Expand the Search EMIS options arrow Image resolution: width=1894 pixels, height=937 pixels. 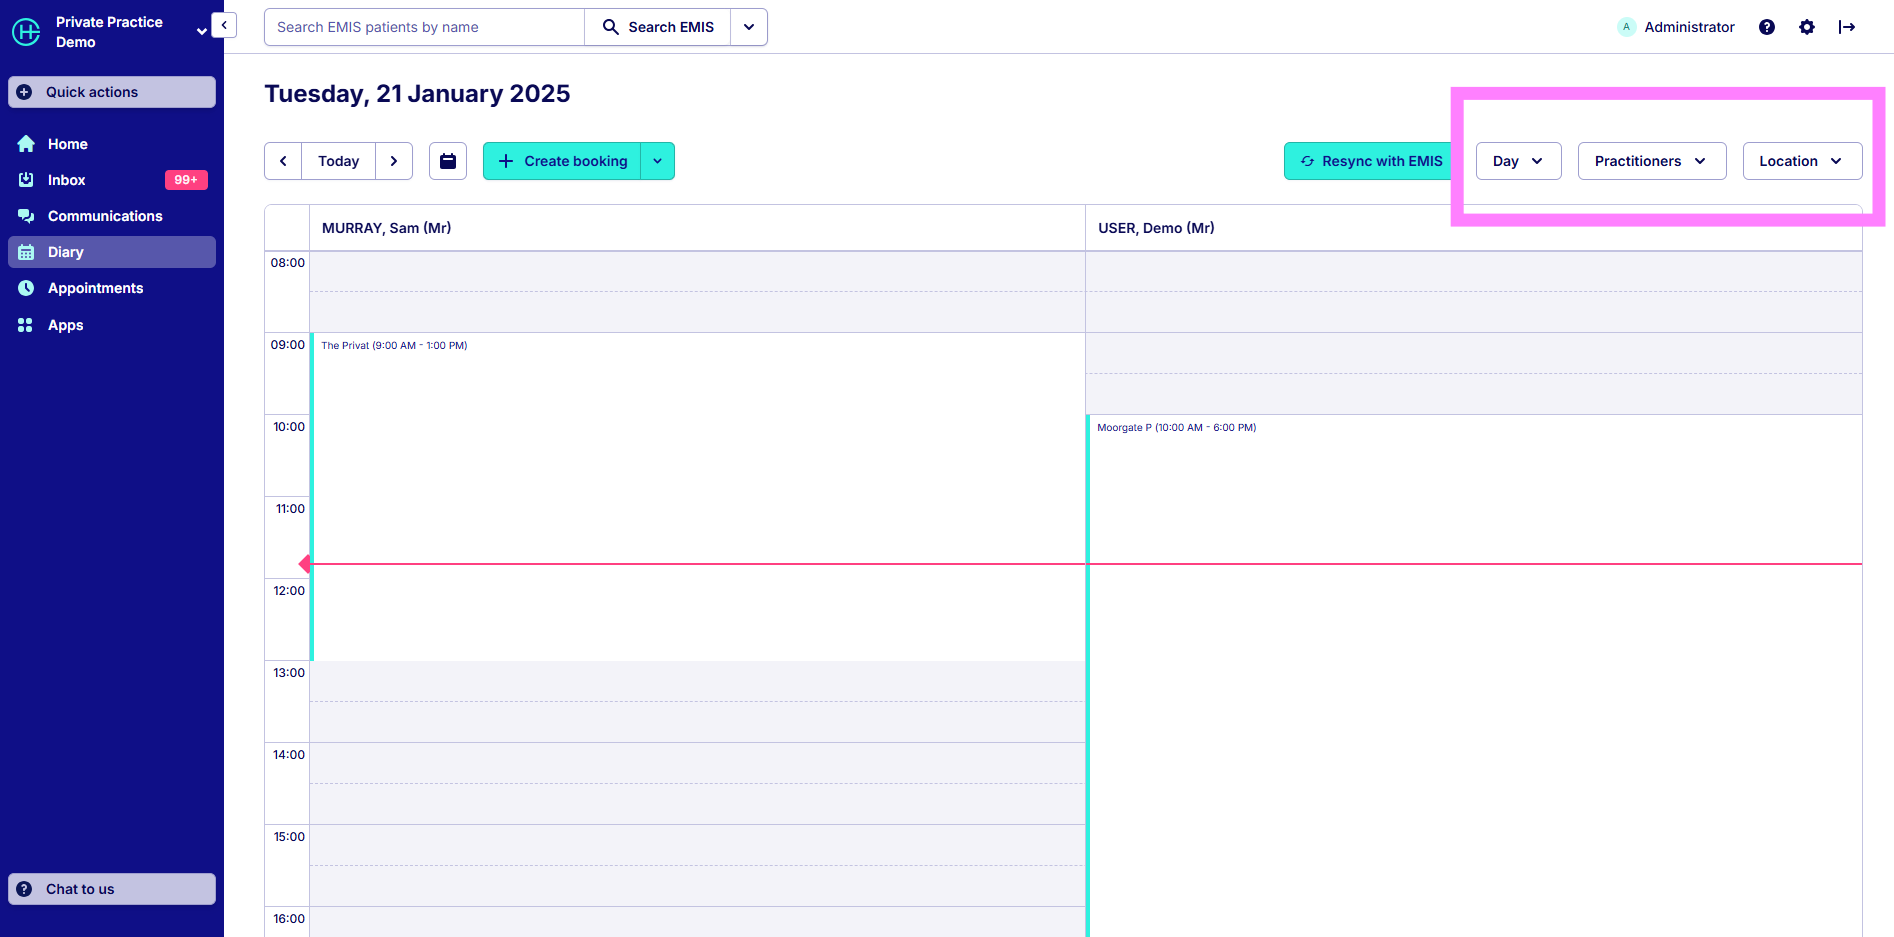tap(748, 27)
